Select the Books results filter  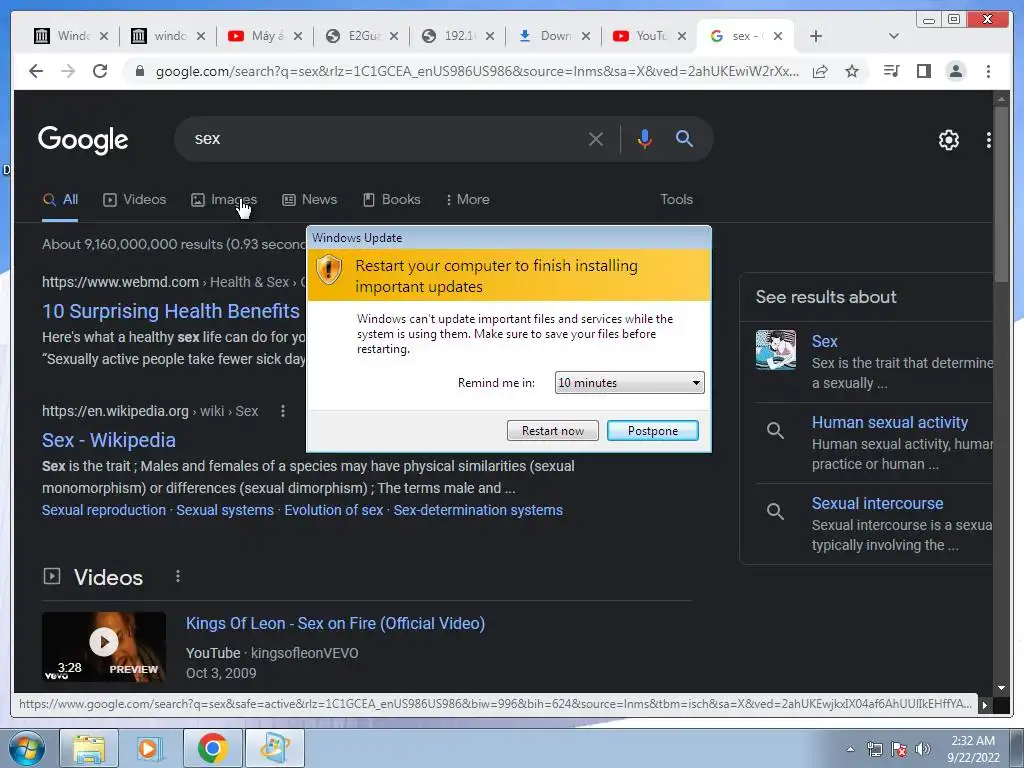point(391,200)
